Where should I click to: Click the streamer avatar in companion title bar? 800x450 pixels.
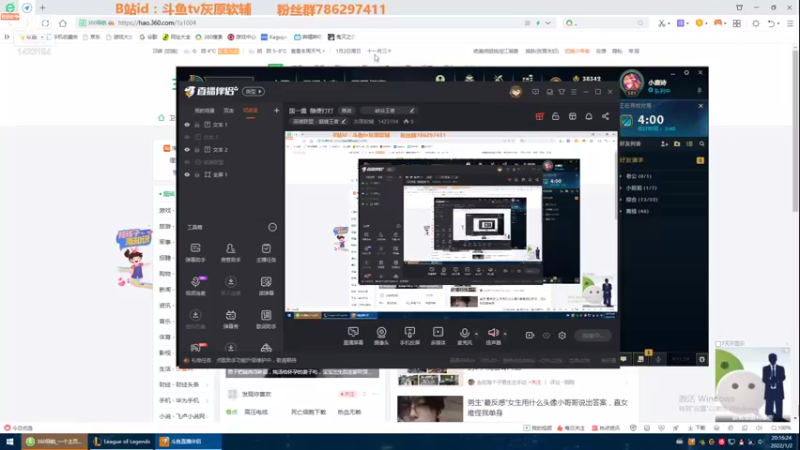click(x=515, y=92)
